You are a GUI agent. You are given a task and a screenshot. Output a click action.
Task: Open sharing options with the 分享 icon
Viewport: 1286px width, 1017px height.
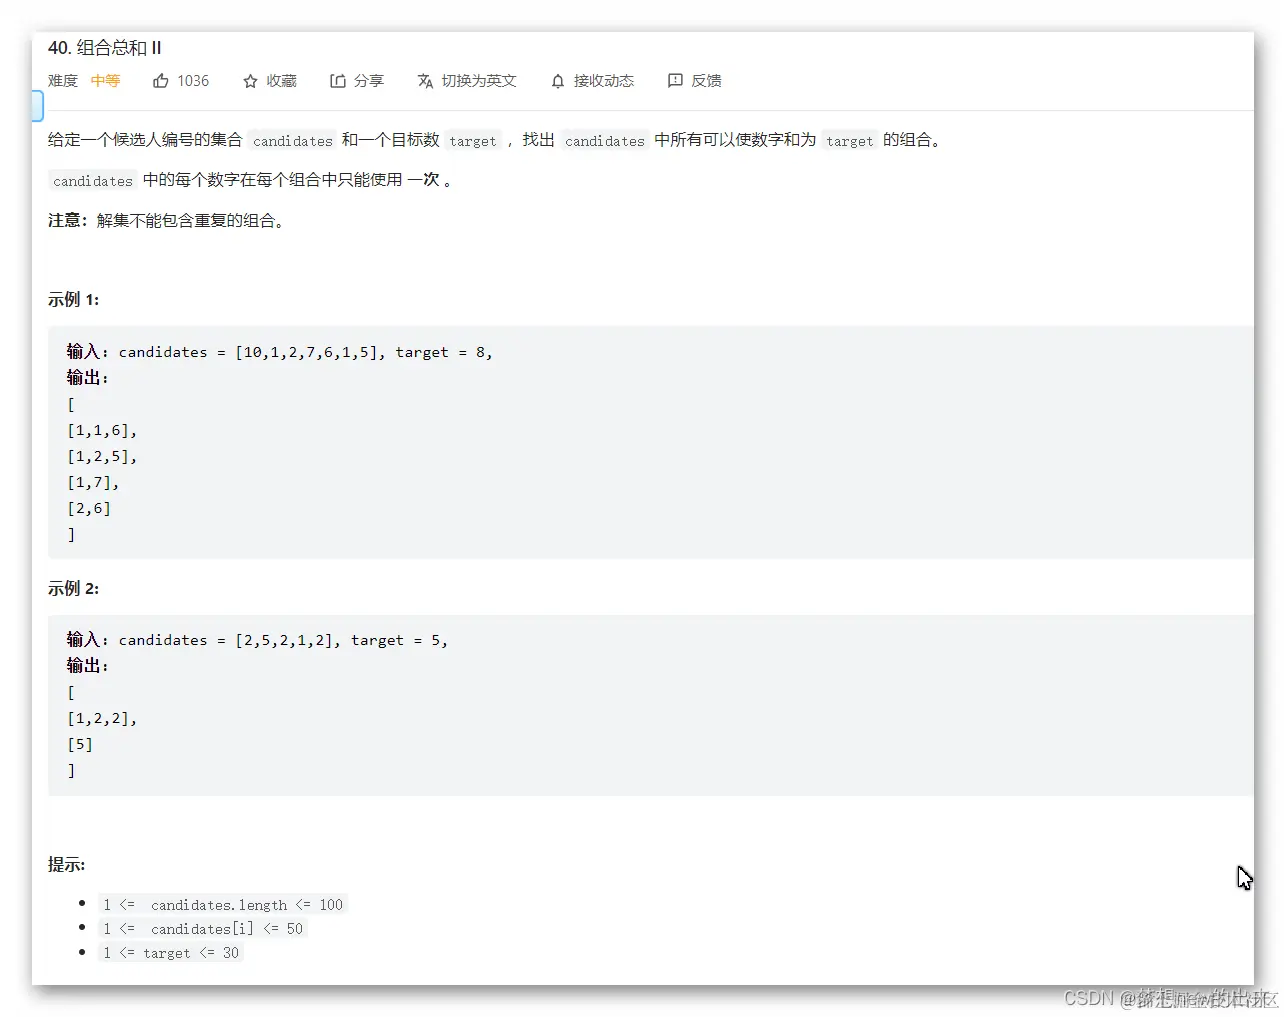[x=337, y=80]
